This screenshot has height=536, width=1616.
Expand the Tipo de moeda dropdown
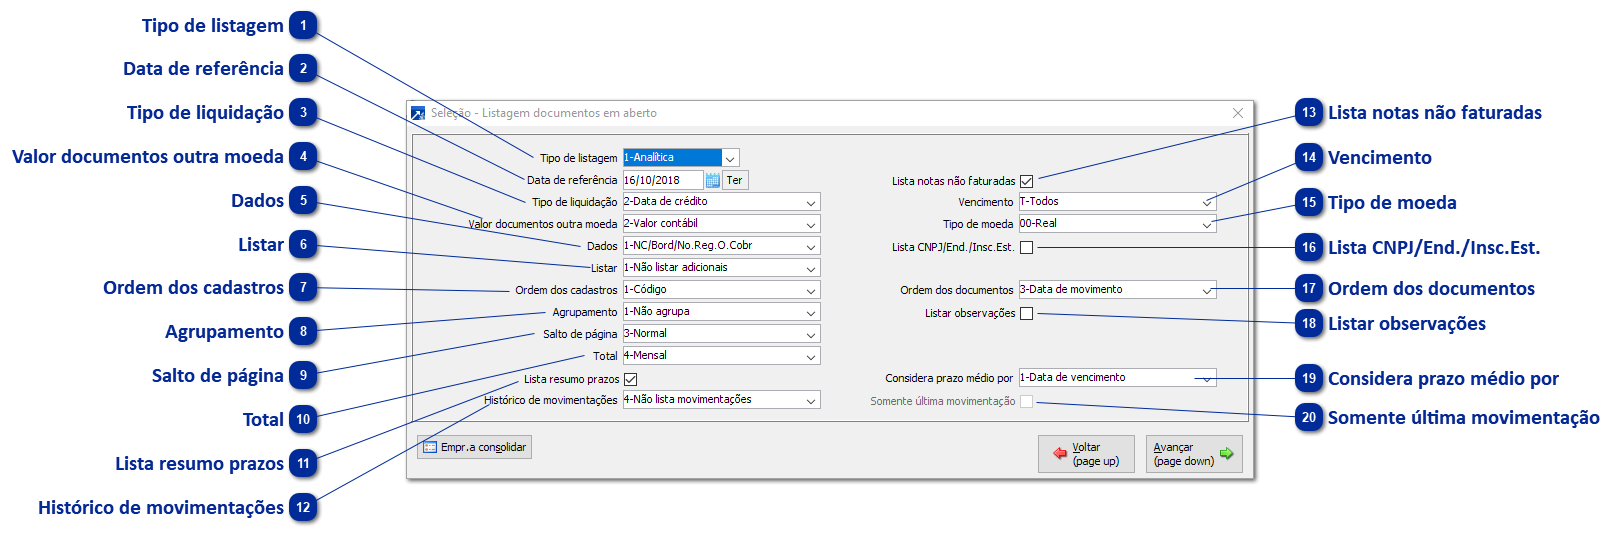1207,224
